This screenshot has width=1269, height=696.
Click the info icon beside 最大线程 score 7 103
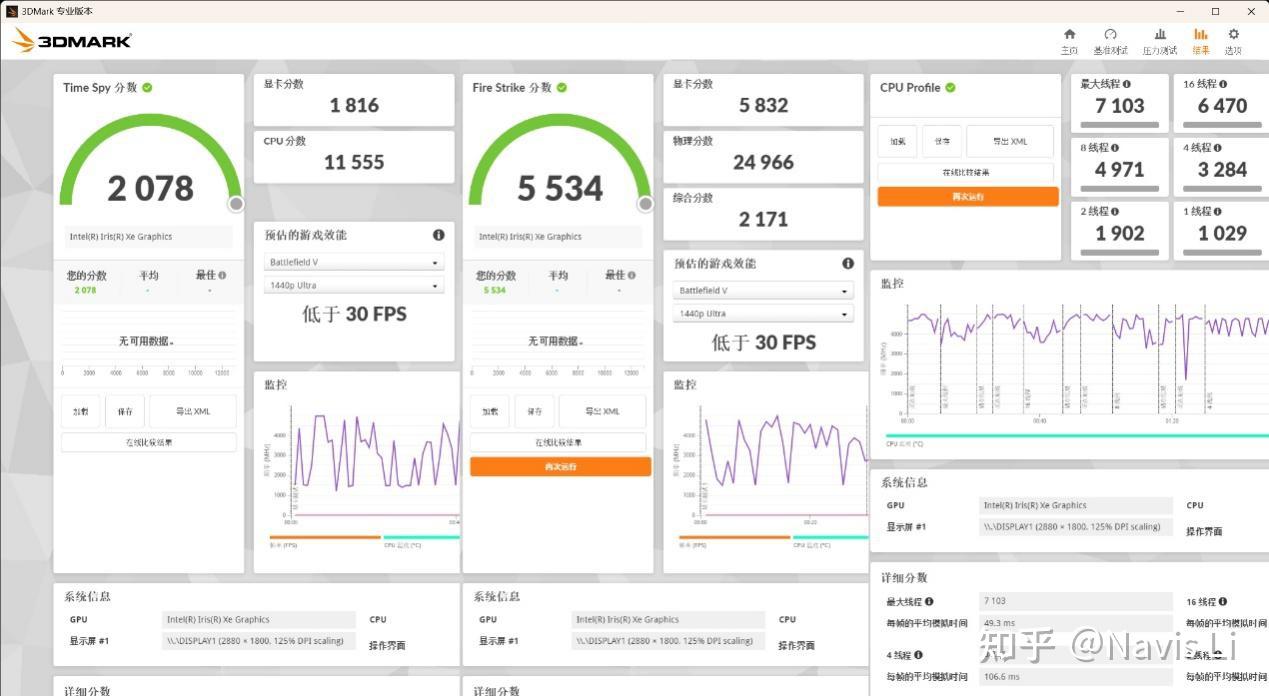(x=1127, y=84)
